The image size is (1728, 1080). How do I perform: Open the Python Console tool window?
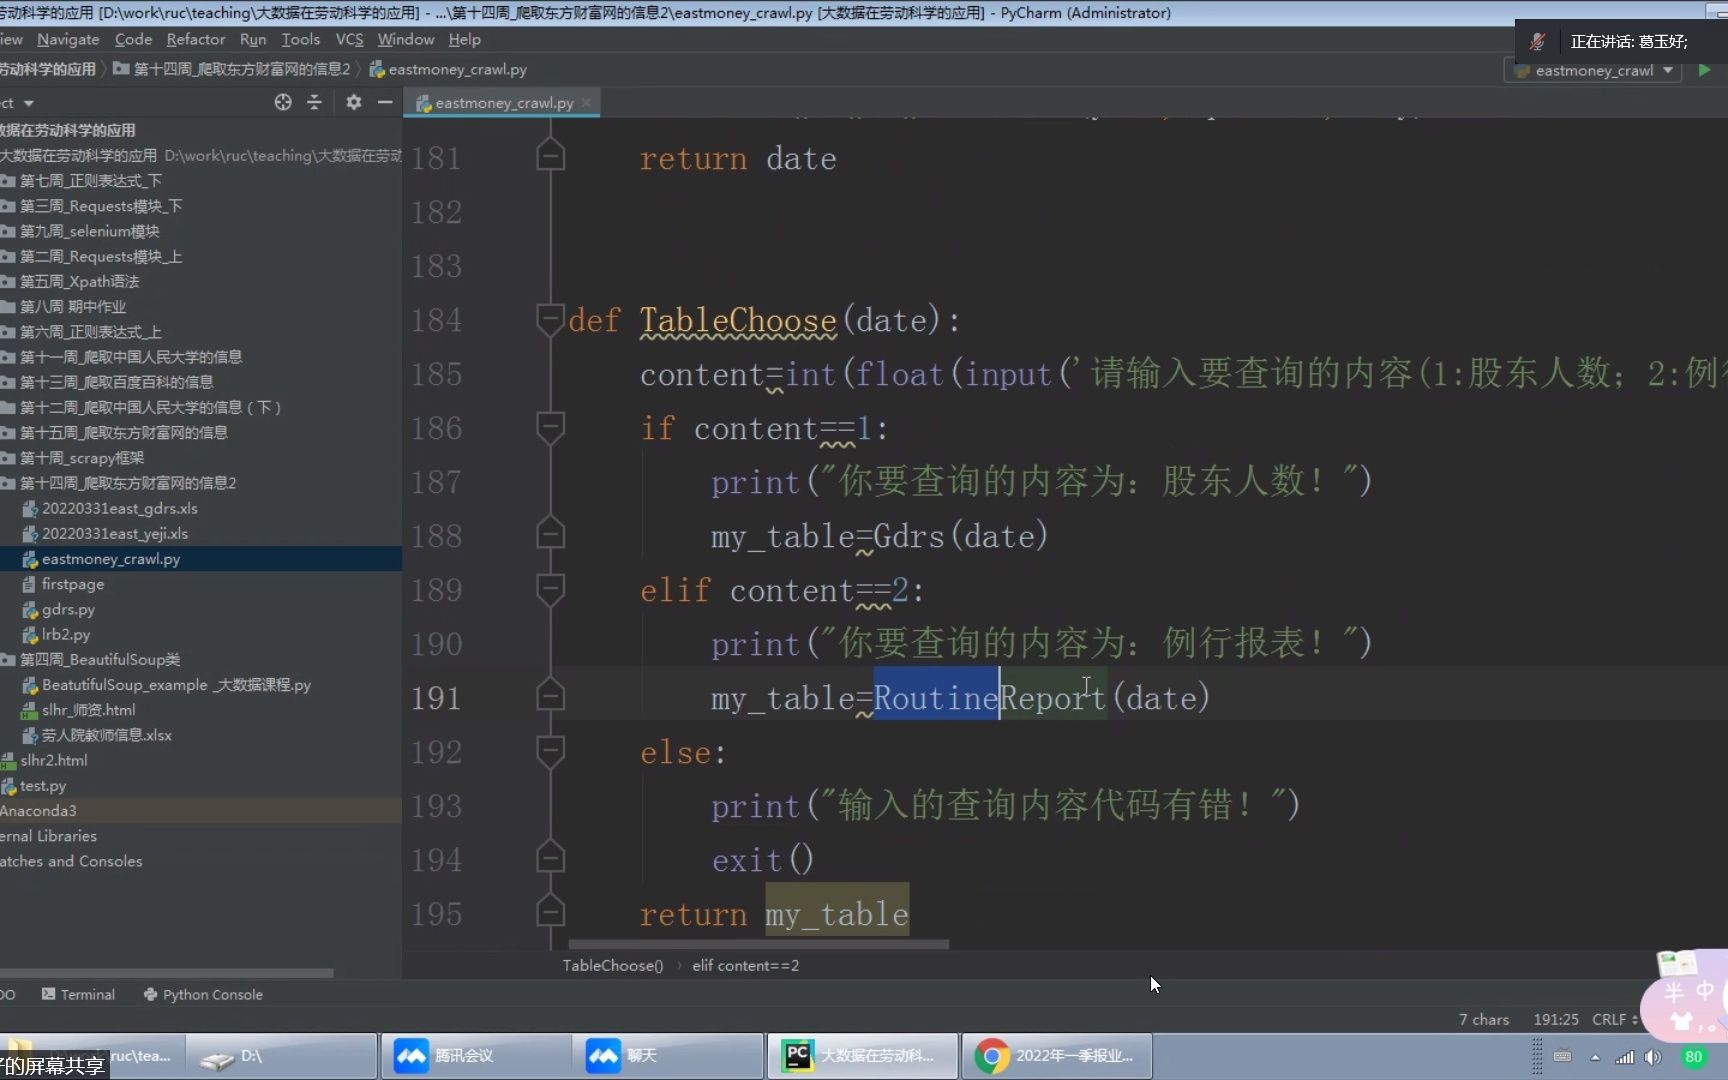pos(203,994)
